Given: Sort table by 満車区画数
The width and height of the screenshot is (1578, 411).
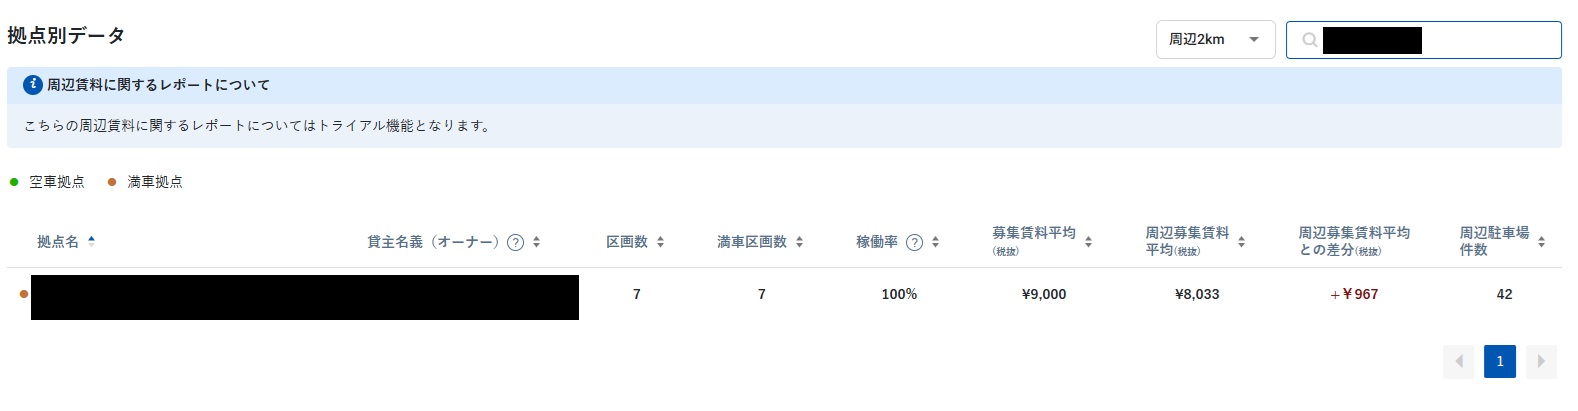Looking at the screenshot, I should point(799,242).
